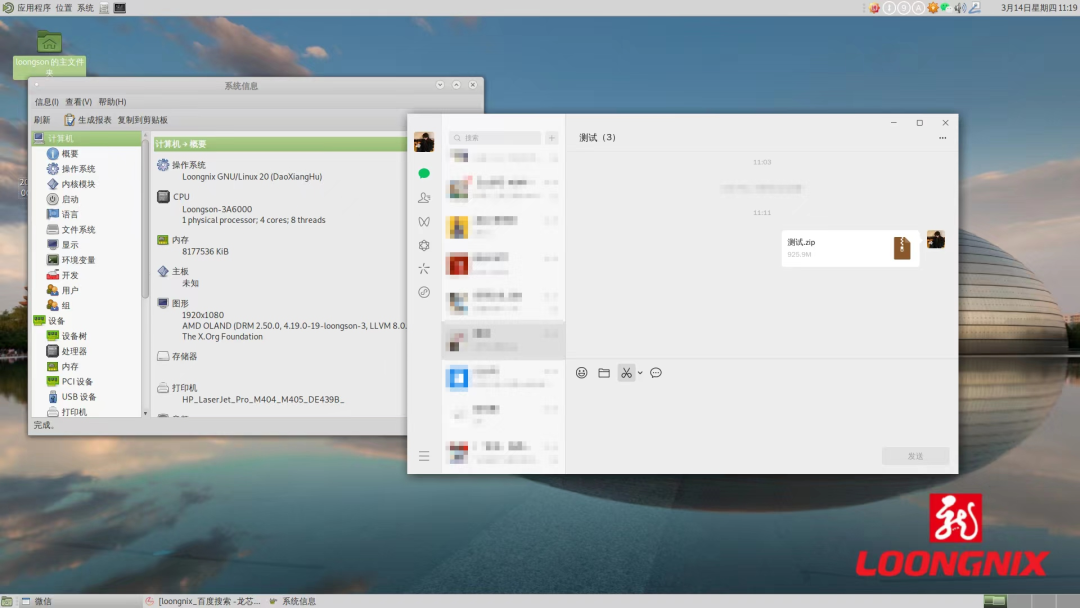The height and width of the screenshot is (608, 1080).
Task: Open WeChat mini programs icon in sidebar
Action: (424, 292)
